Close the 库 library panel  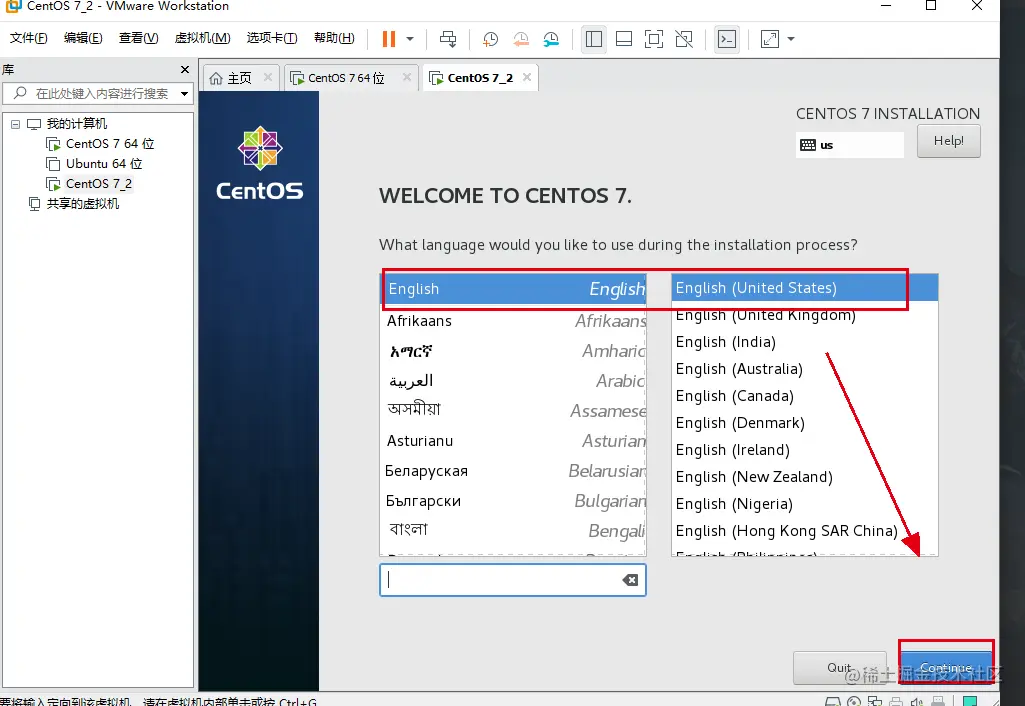click(x=185, y=69)
